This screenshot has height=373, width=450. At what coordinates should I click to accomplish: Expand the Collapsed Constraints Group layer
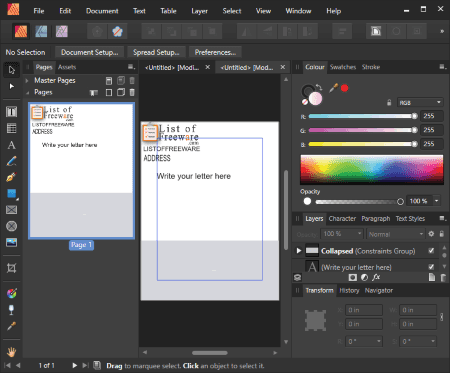point(299,251)
